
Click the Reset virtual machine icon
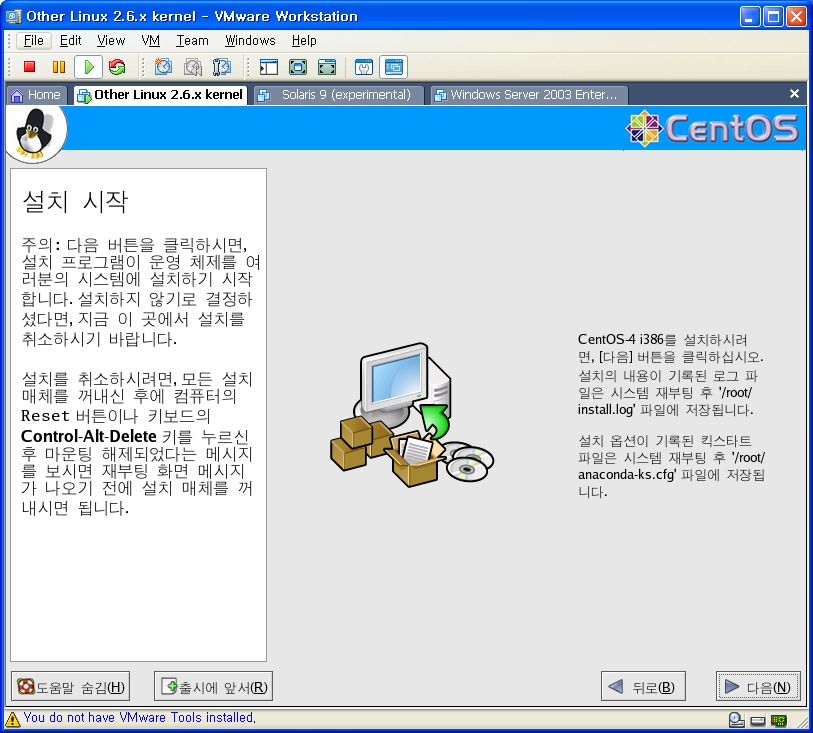point(117,67)
